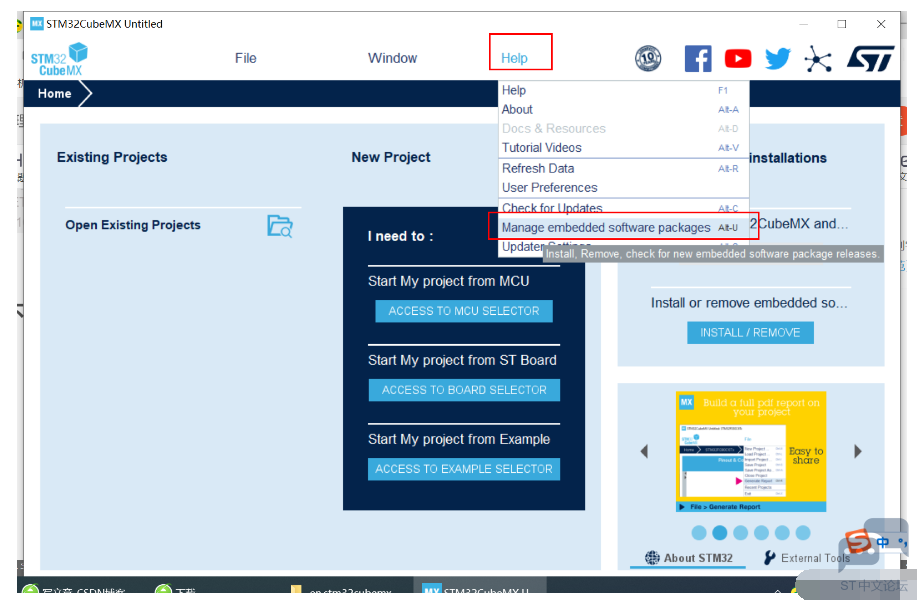Open the YouTube icon link
This screenshot has width=917, height=601.
[738, 58]
